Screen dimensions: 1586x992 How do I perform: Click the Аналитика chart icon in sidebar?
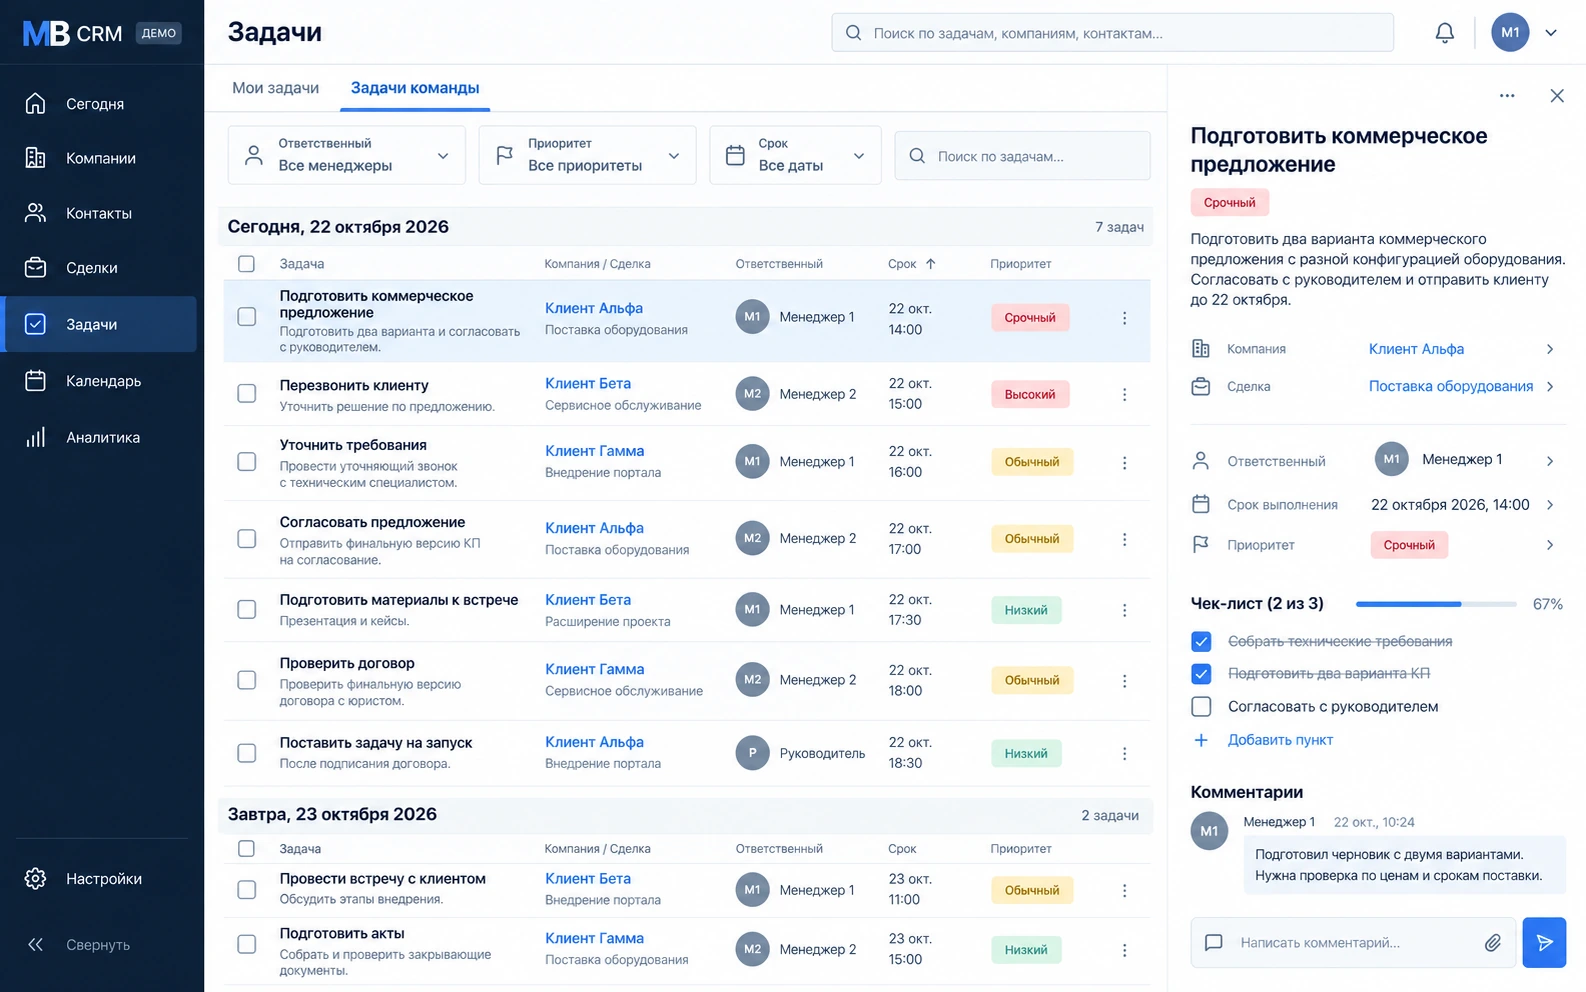click(35, 437)
